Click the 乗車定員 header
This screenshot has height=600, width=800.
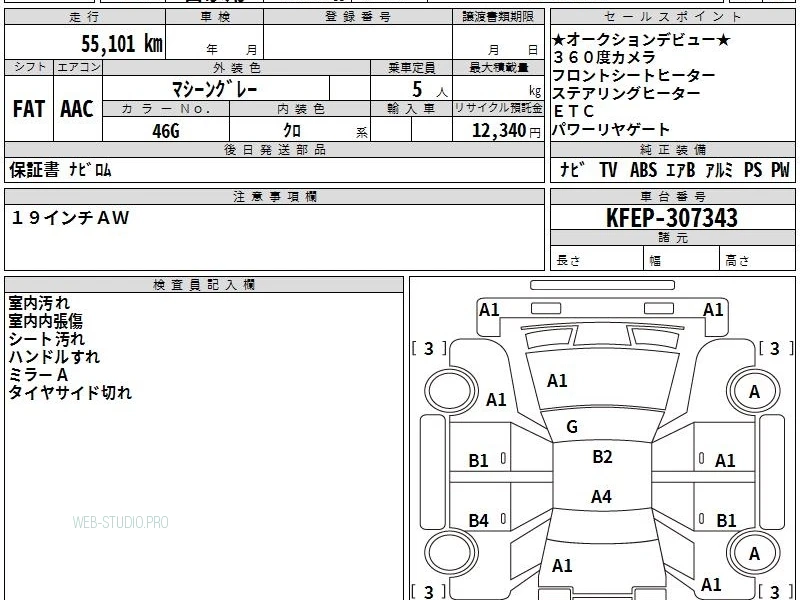412,68
